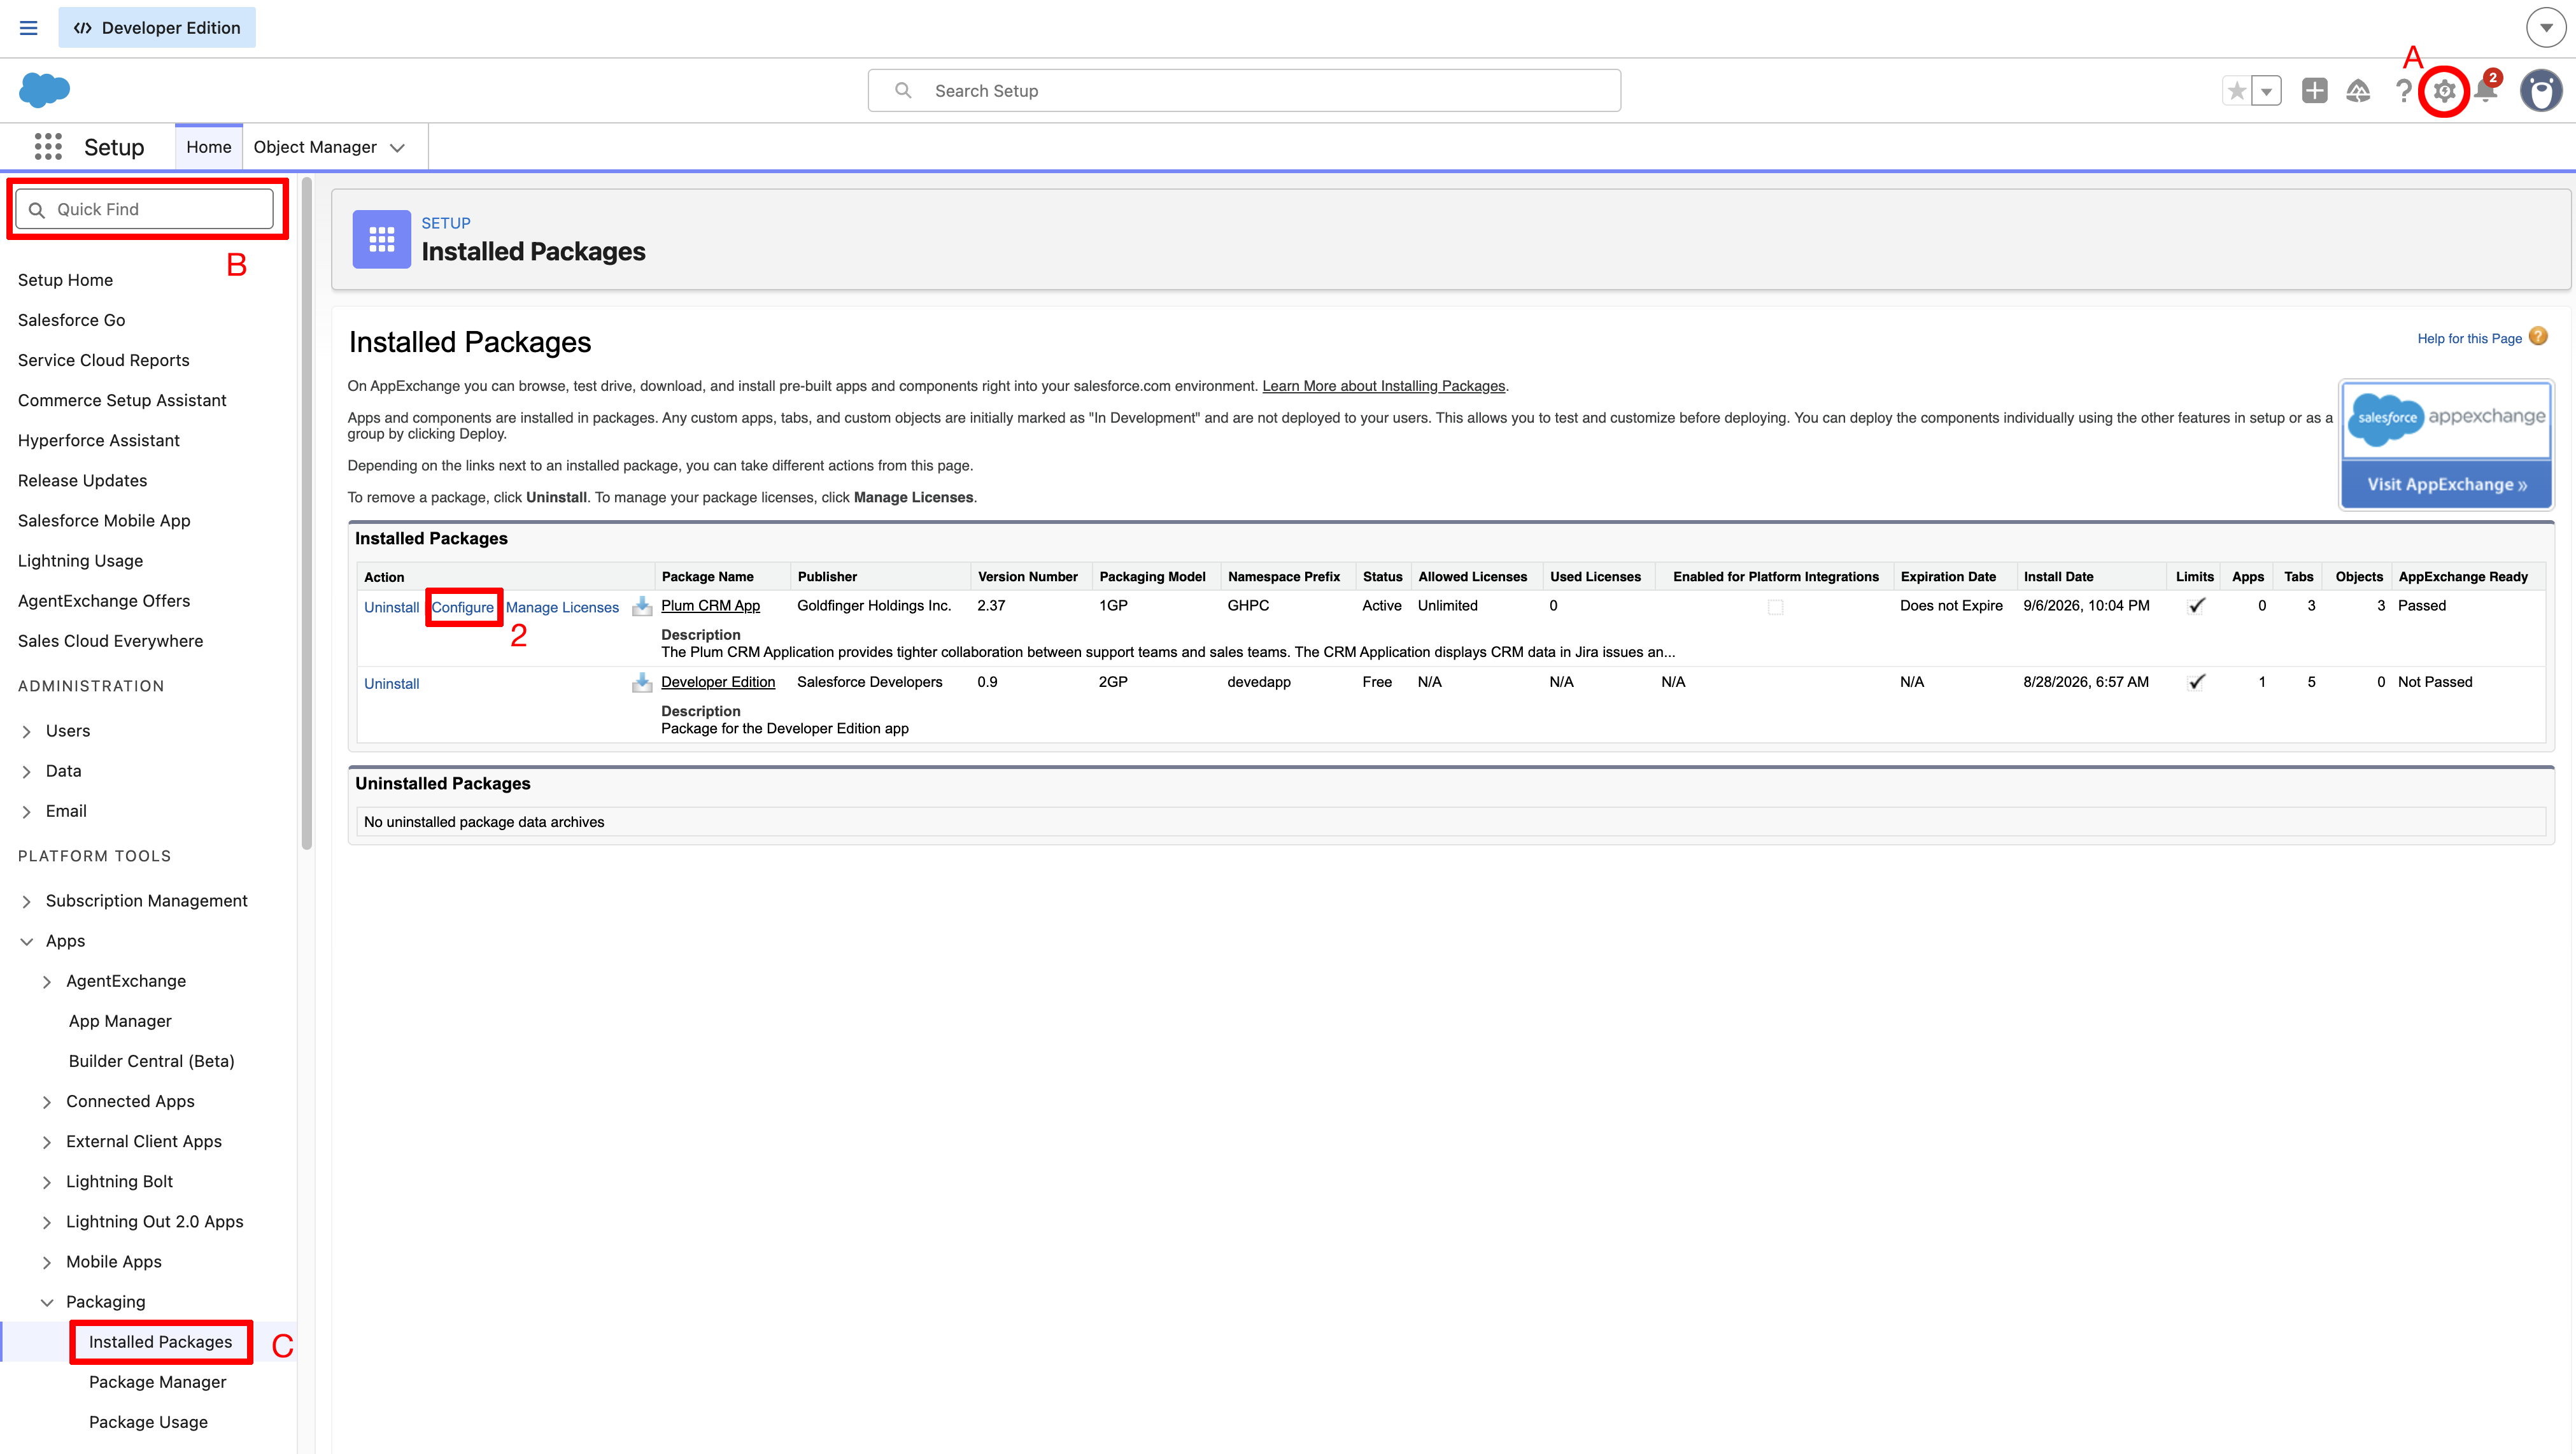Expand the Users section in sidebar
2576x1454 pixels.
pyautogui.click(x=27, y=732)
